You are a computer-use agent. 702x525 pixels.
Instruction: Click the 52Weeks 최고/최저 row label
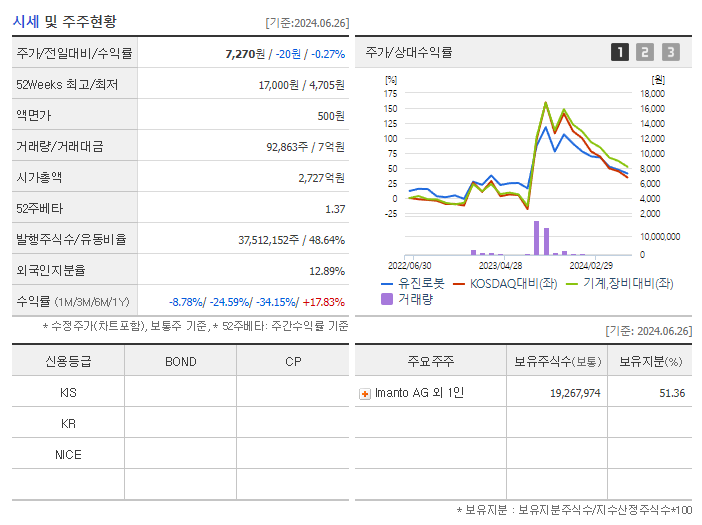click(67, 85)
